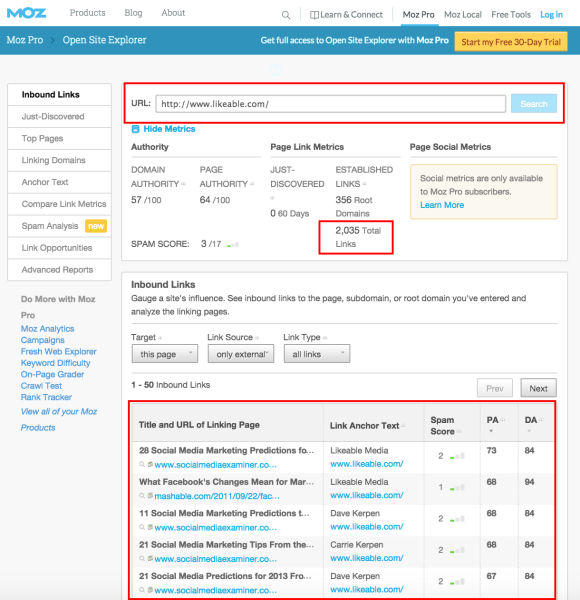Click the Next pagination button

(x=538, y=388)
